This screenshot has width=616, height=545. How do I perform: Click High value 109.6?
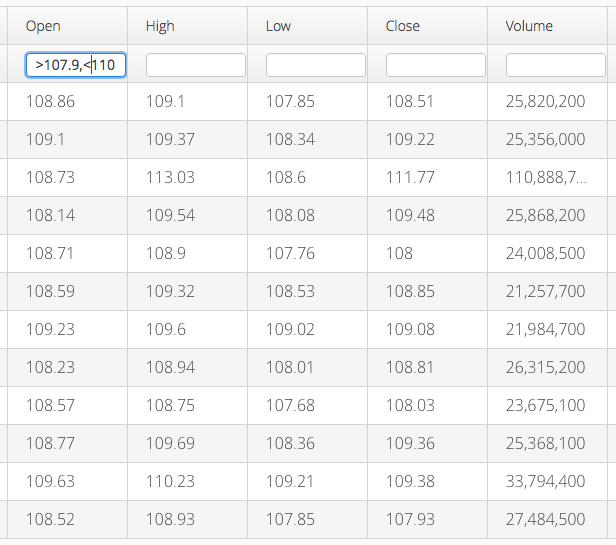[x=166, y=329]
